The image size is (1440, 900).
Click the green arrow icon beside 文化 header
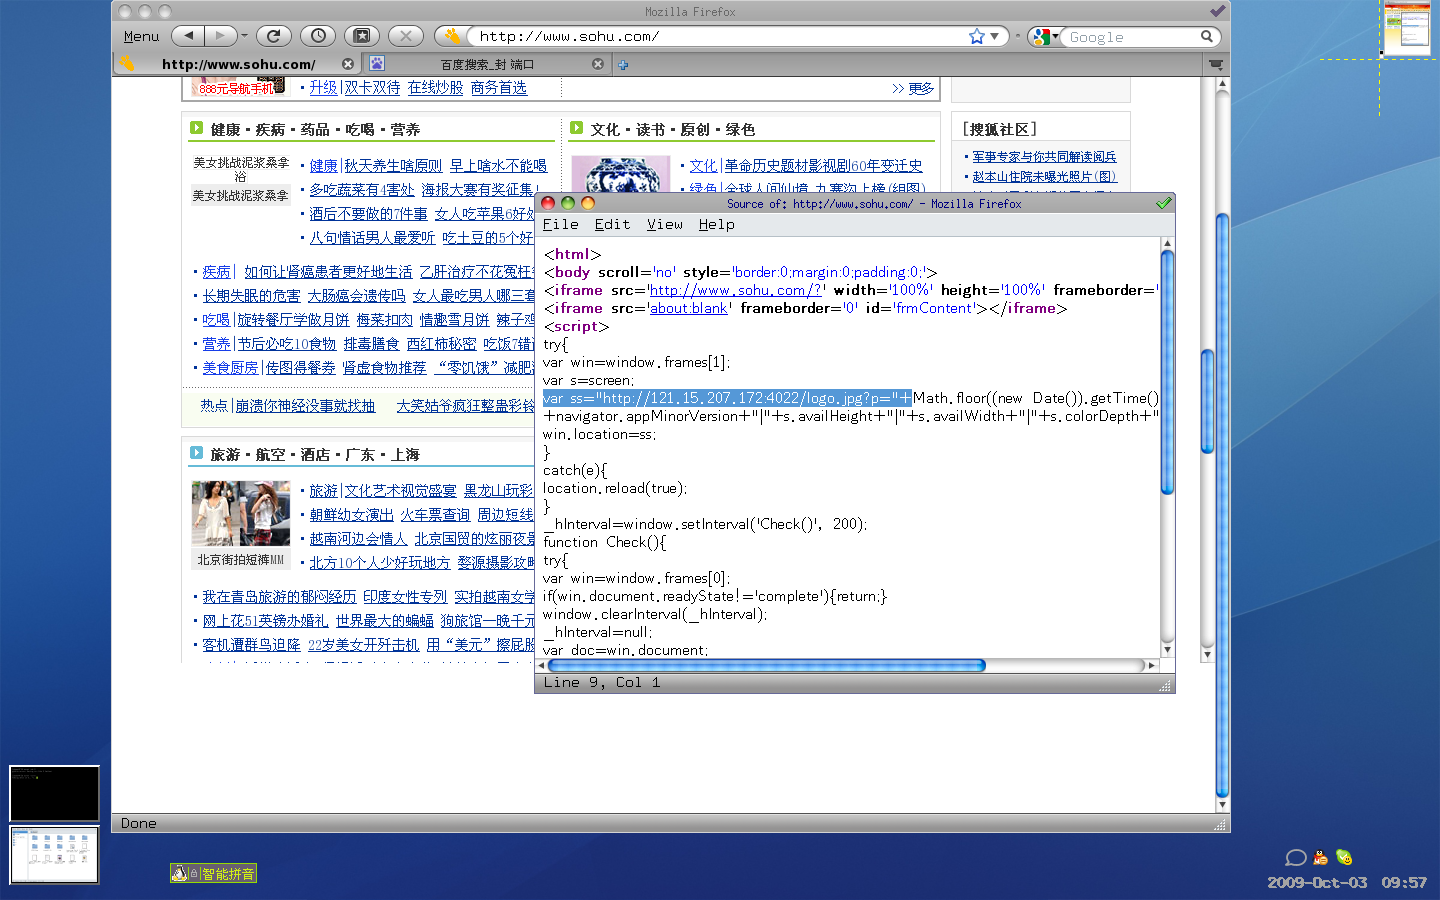576,128
